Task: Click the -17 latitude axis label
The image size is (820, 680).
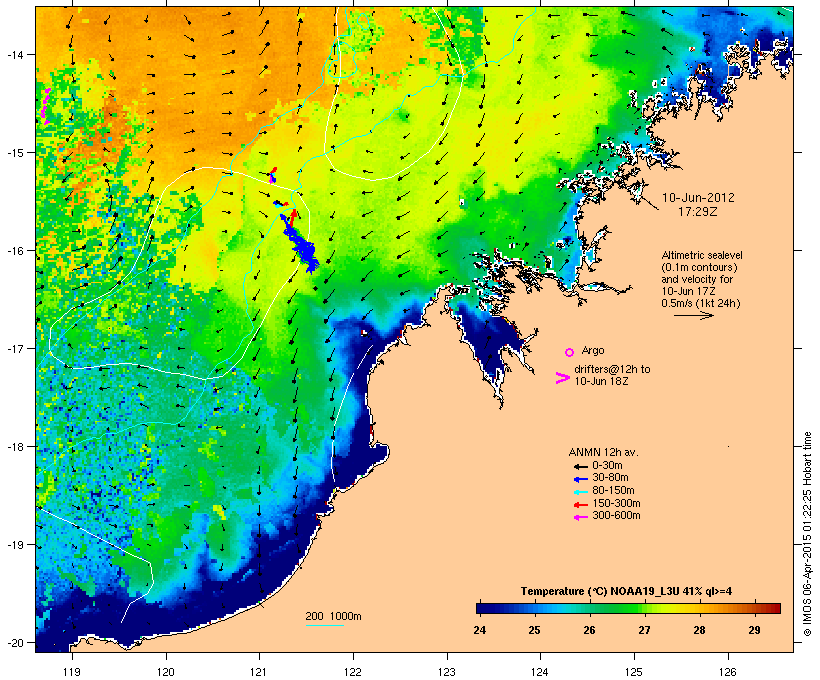Action: click(14, 348)
